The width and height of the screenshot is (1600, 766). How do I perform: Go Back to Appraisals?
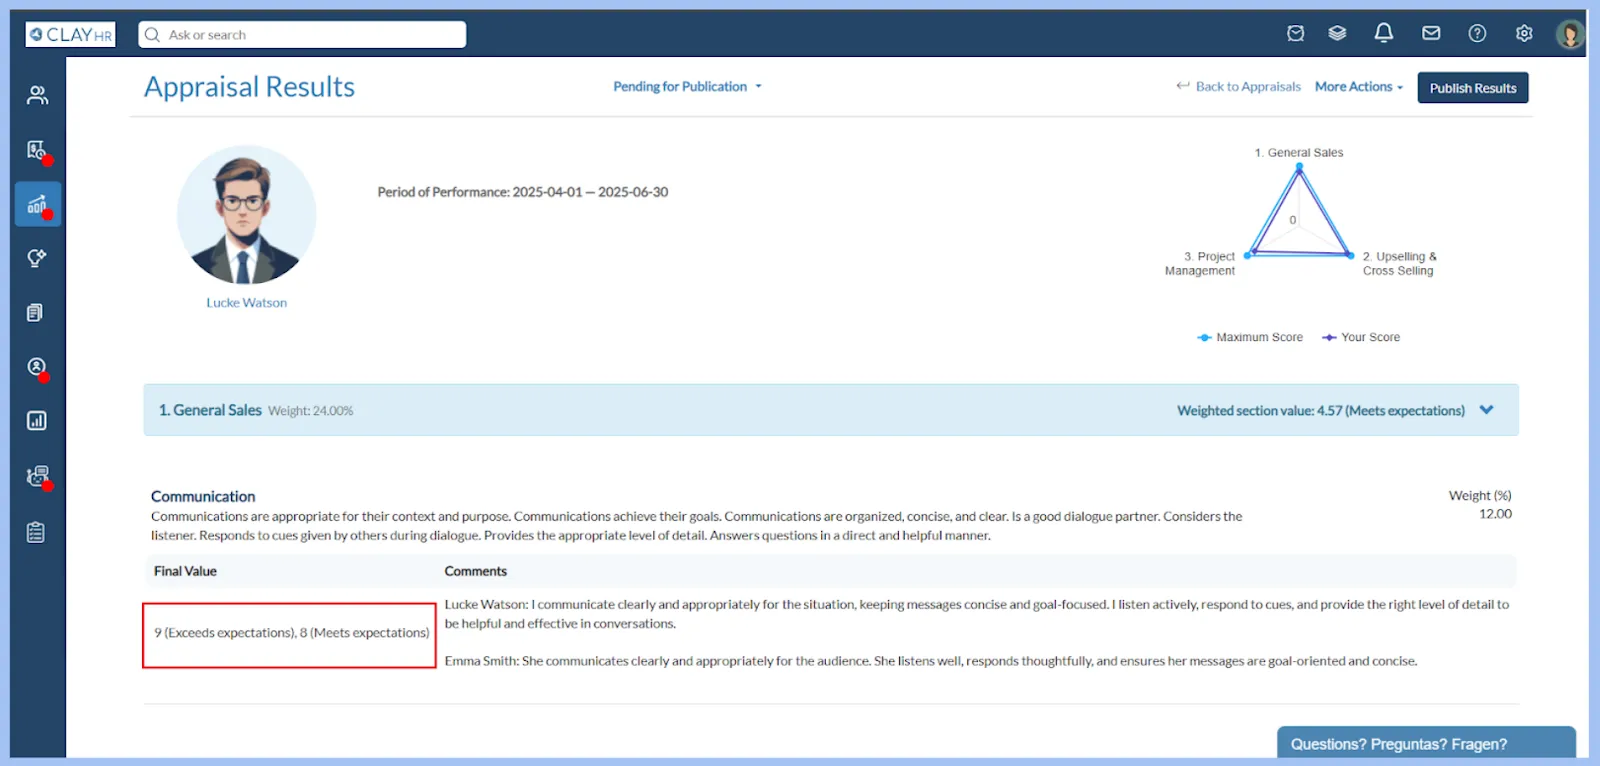click(1238, 87)
